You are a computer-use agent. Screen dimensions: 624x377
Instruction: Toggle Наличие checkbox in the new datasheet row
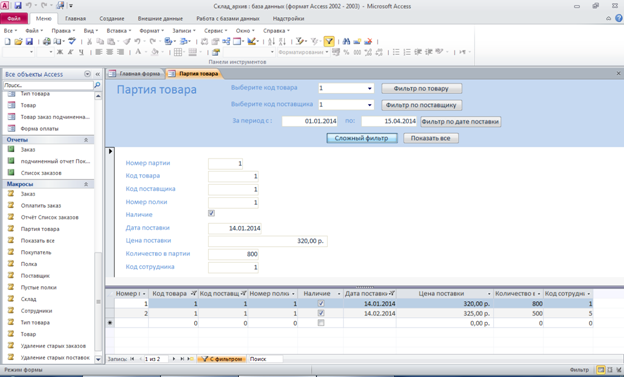(321, 323)
